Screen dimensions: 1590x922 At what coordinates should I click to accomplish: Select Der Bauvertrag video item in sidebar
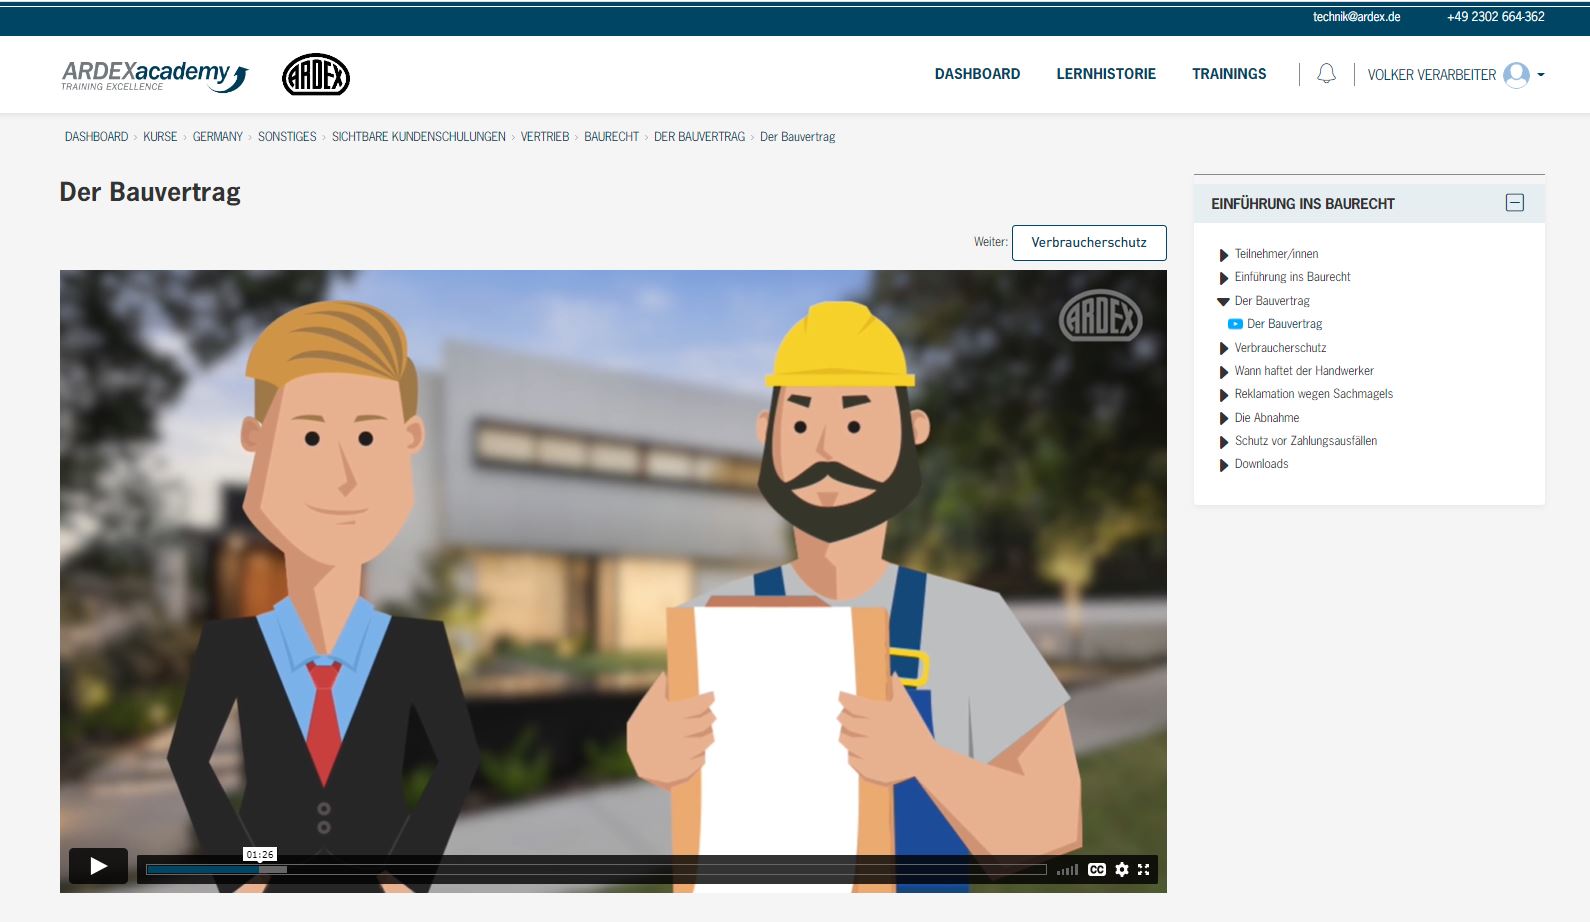(x=1284, y=324)
